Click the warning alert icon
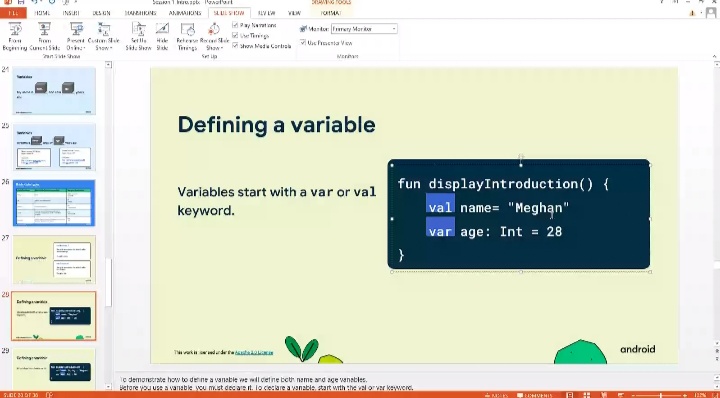 tap(692, 13)
